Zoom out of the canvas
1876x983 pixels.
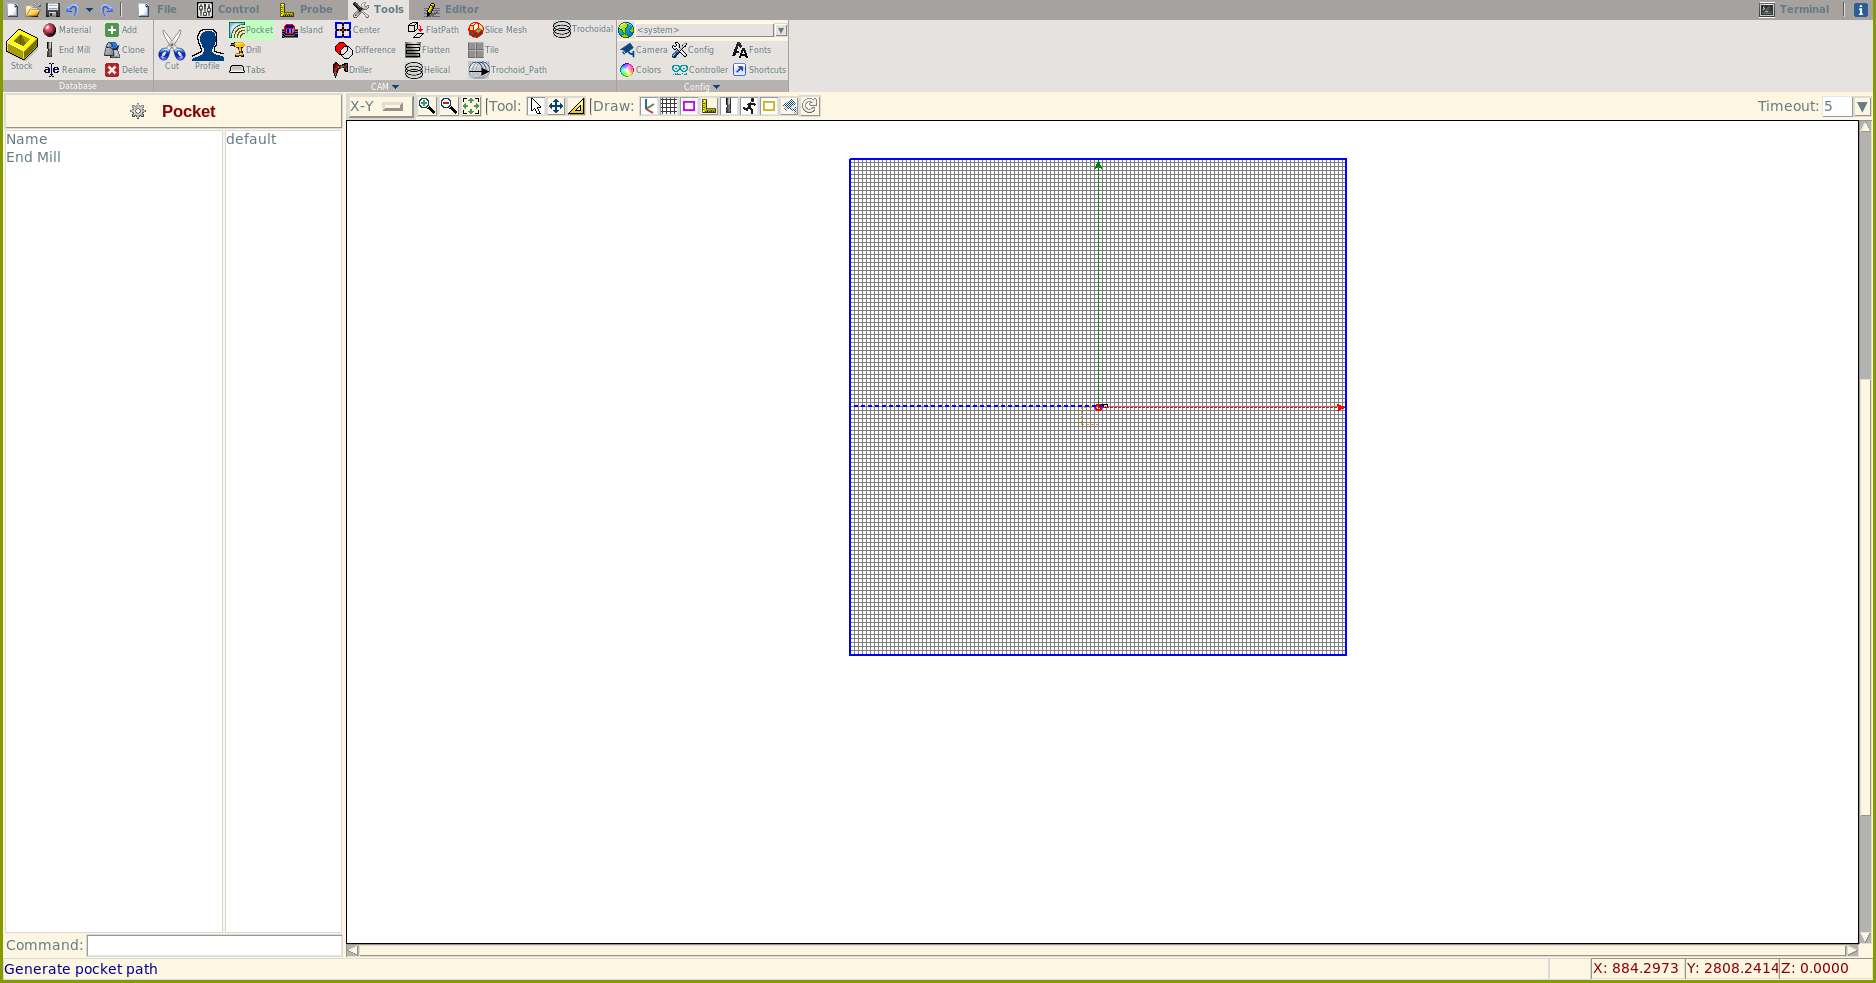point(449,106)
